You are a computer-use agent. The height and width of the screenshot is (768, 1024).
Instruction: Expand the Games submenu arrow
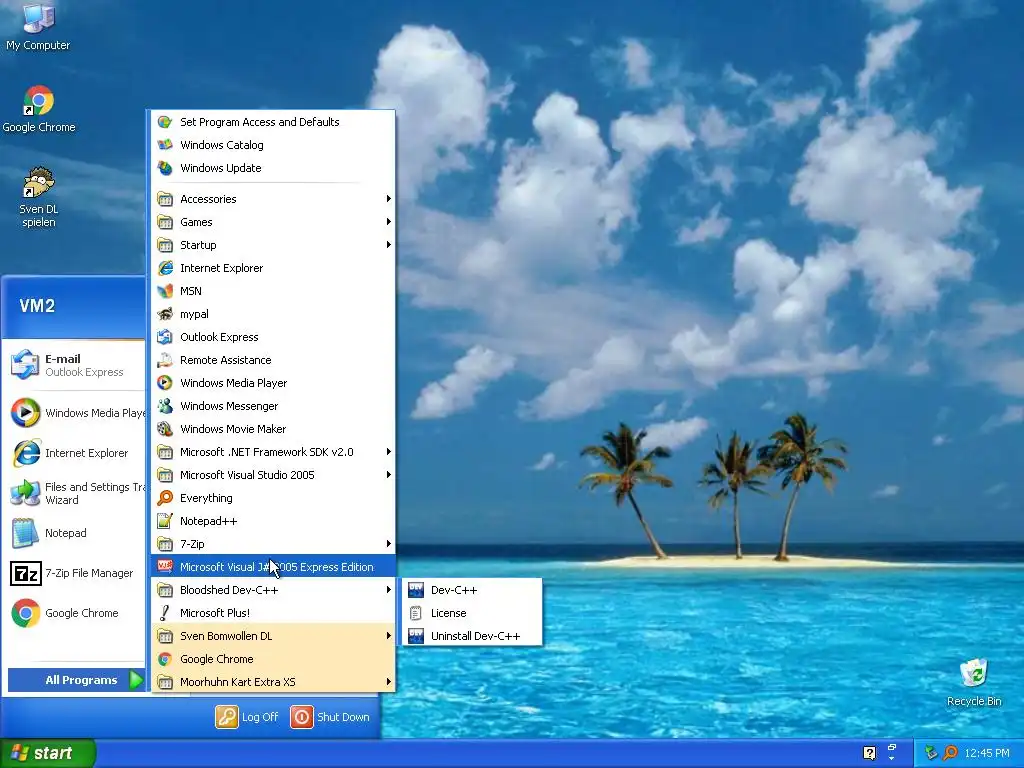(x=389, y=221)
